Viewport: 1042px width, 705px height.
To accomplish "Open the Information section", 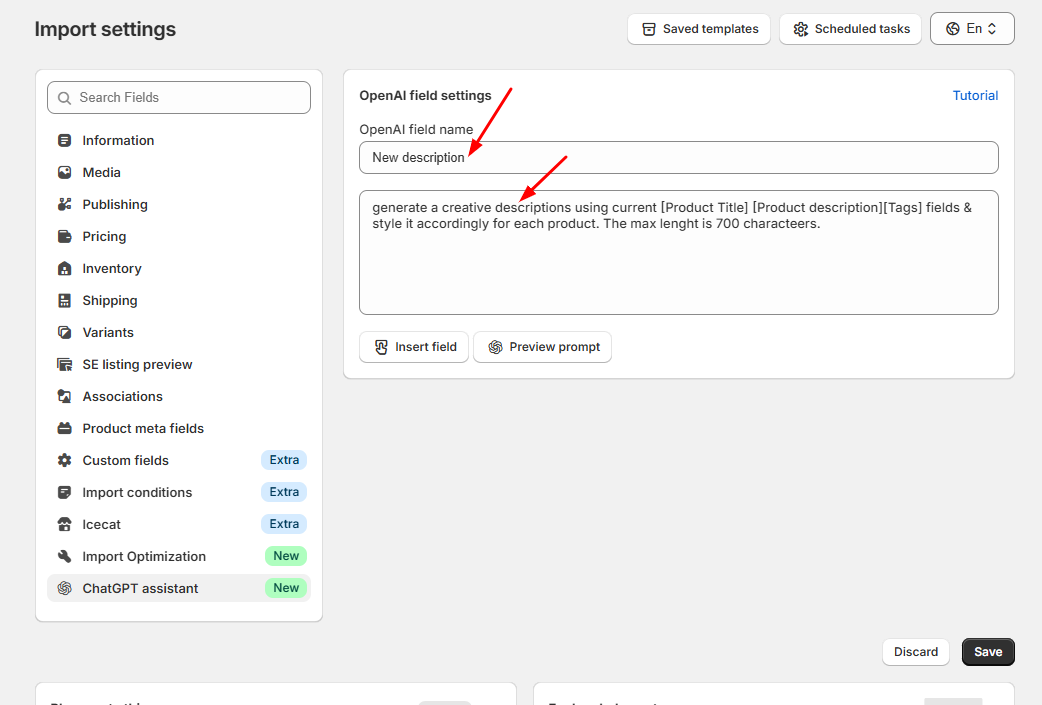I will coord(179,140).
